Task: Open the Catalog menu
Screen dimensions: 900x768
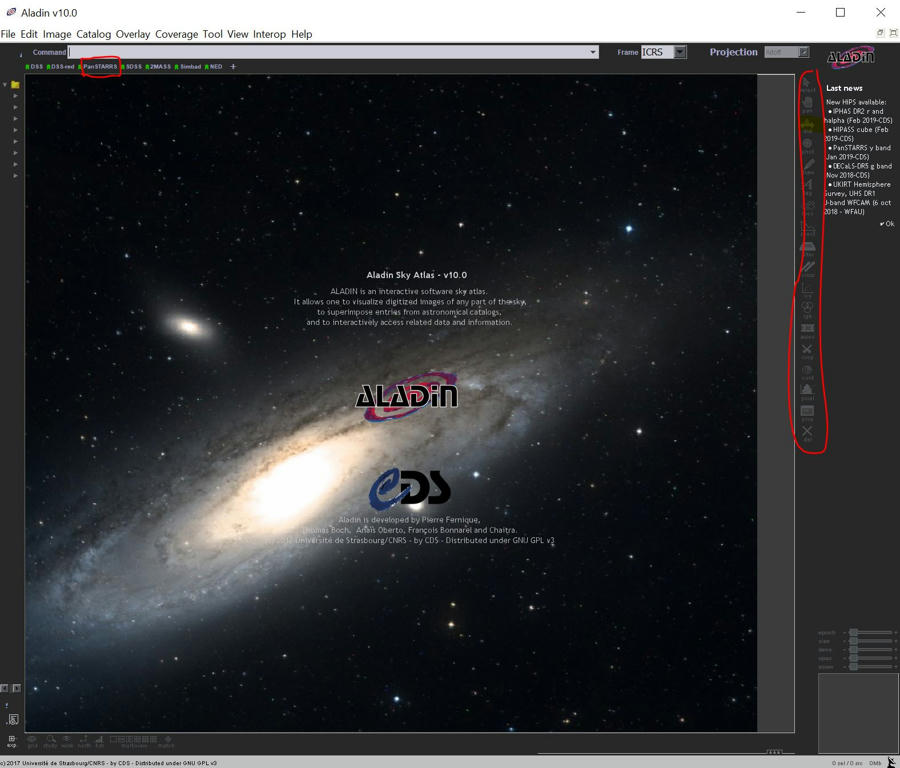Action: [94, 34]
